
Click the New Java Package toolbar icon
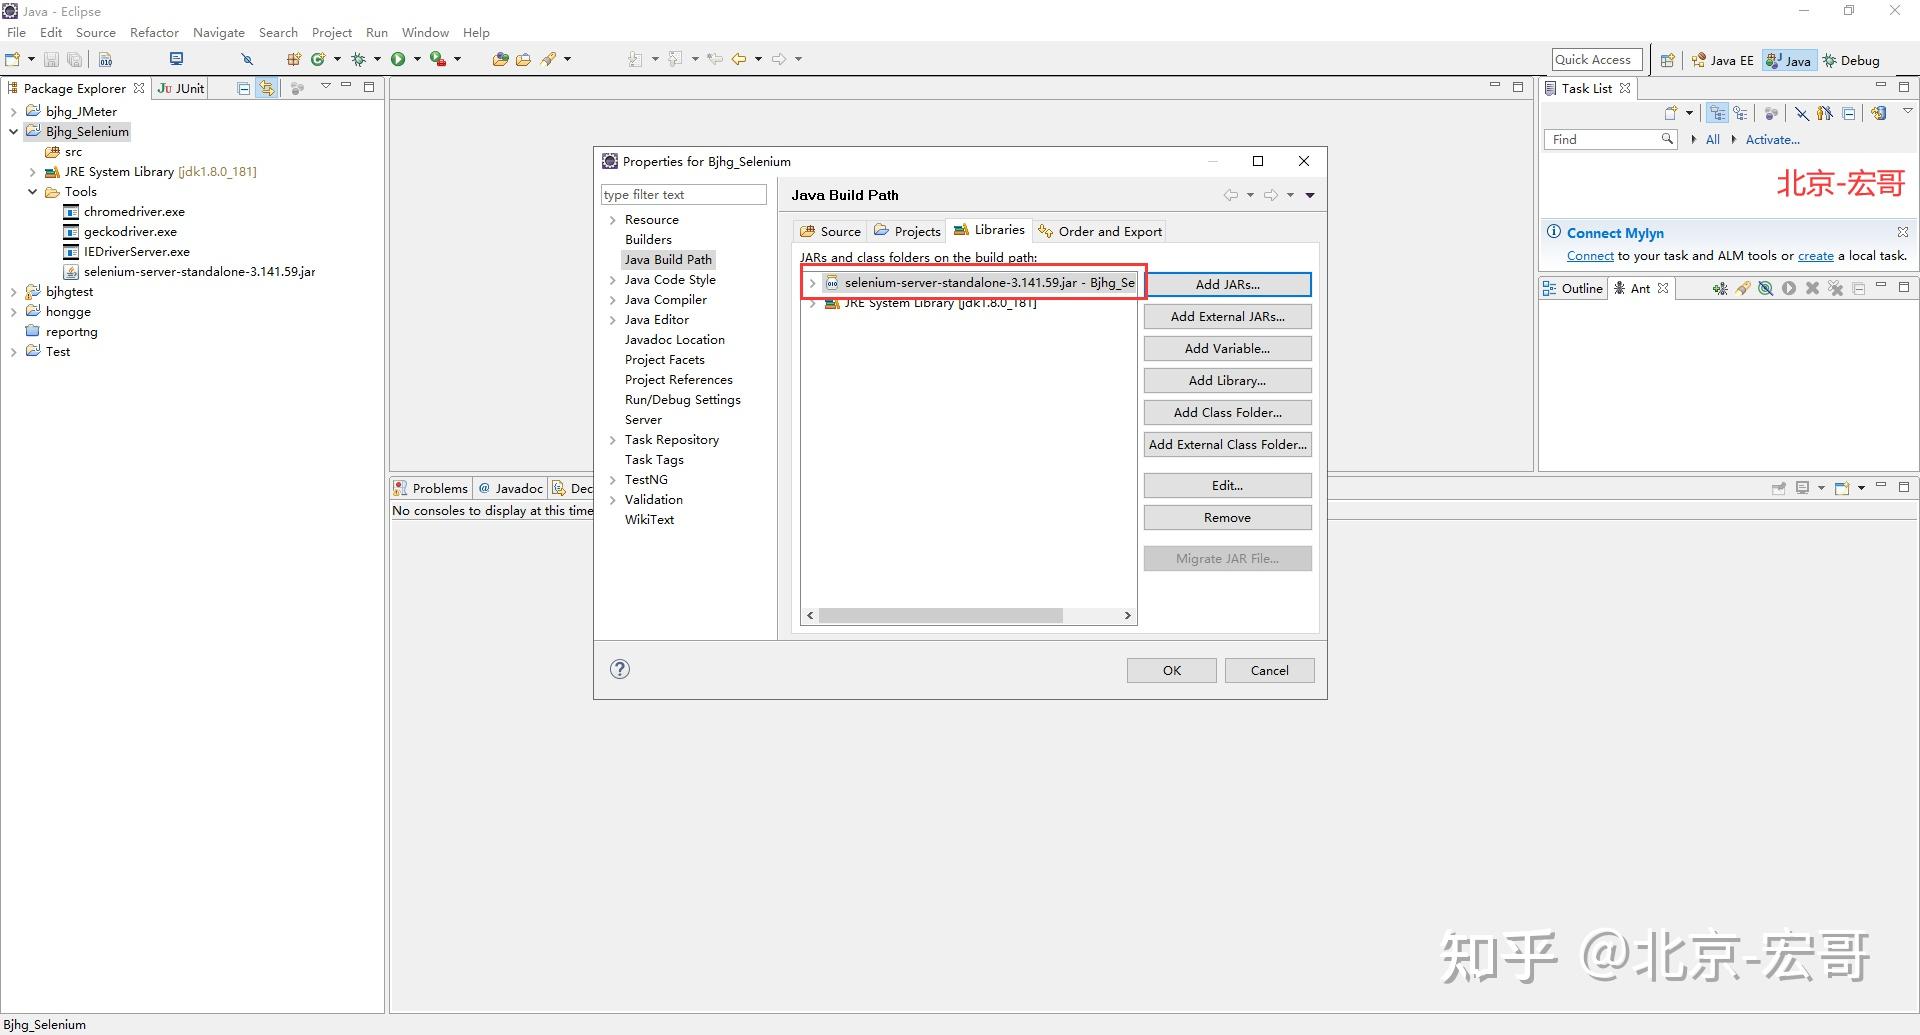click(294, 59)
